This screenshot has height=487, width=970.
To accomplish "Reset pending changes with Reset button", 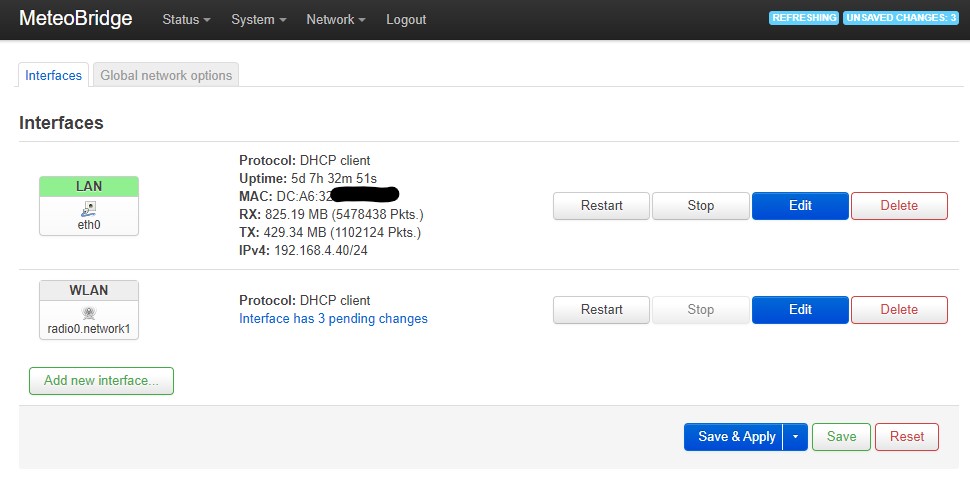I will (x=907, y=437).
